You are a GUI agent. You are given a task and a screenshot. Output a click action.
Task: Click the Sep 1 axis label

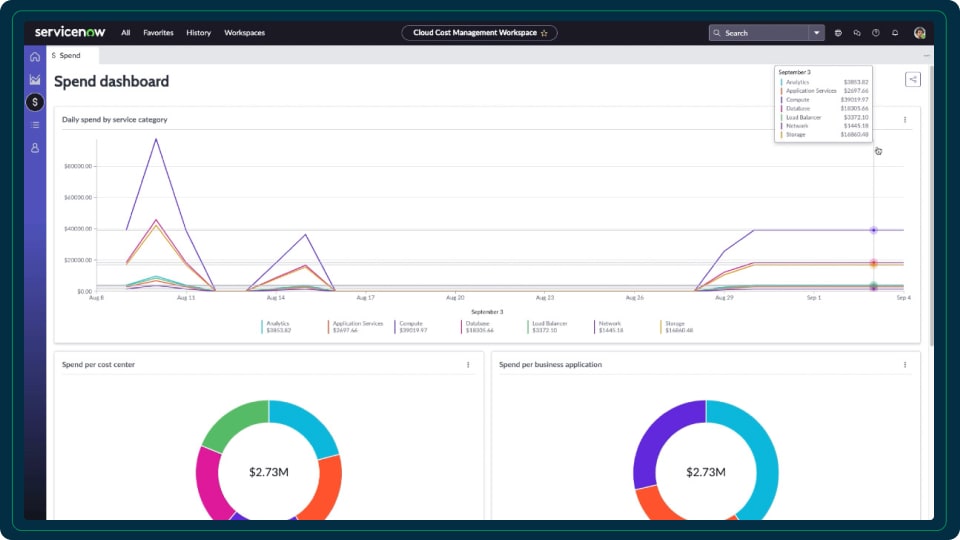click(x=814, y=298)
